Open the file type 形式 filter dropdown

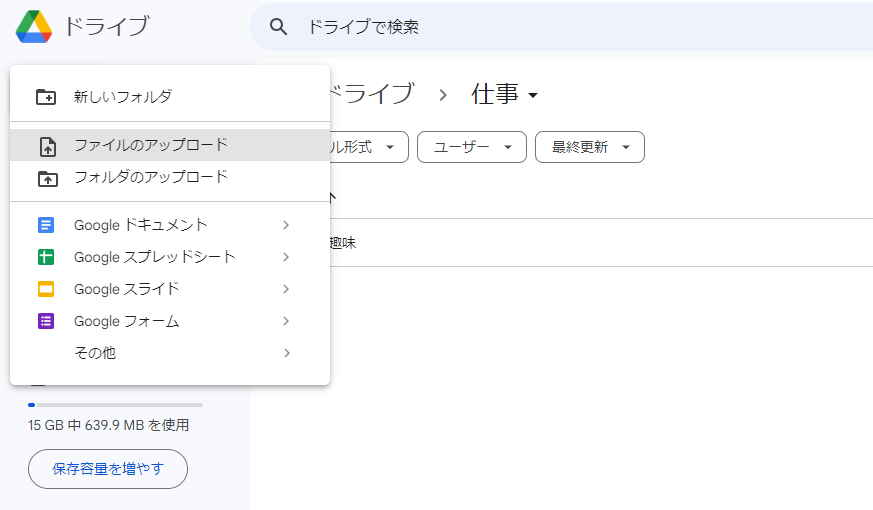pos(370,147)
